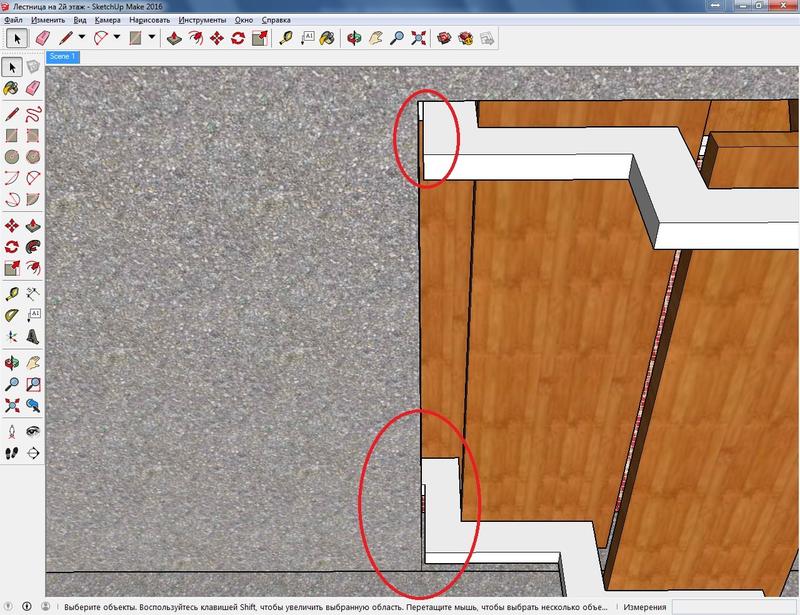Open the Камера menu
This screenshot has width=800, height=615.
(x=107, y=20)
